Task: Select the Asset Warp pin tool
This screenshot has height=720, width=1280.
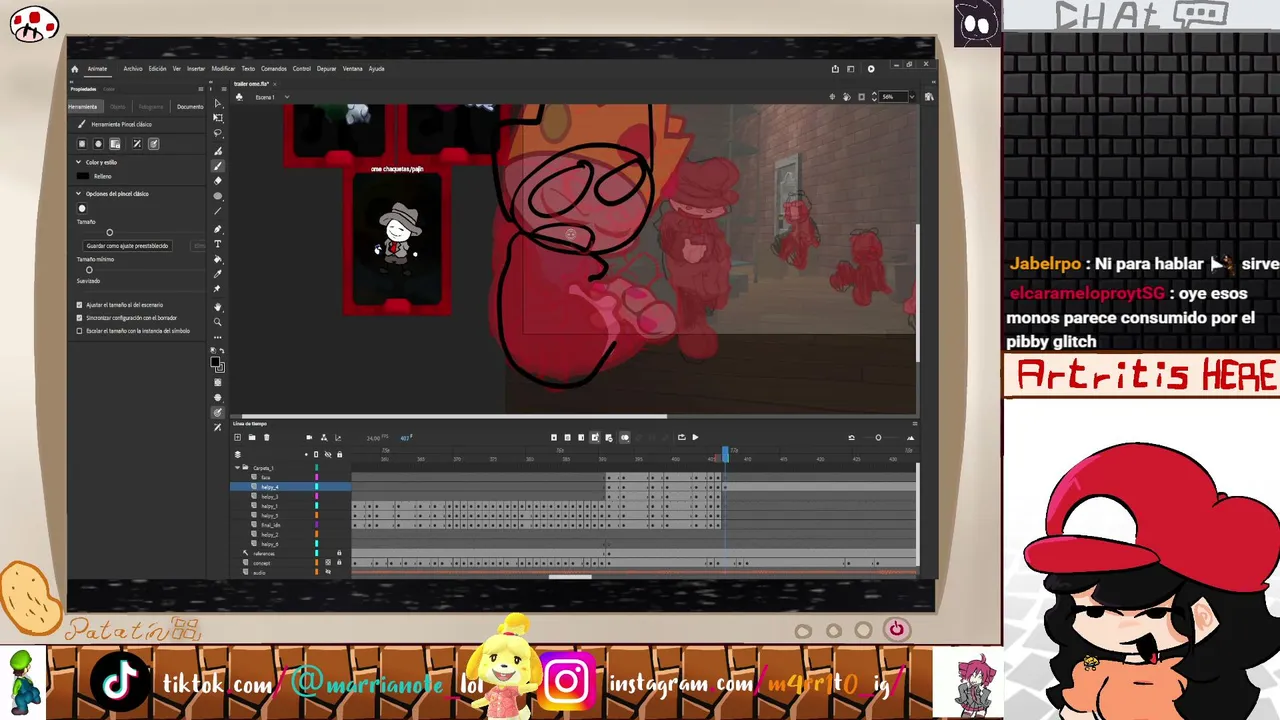Action: (218, 289)
